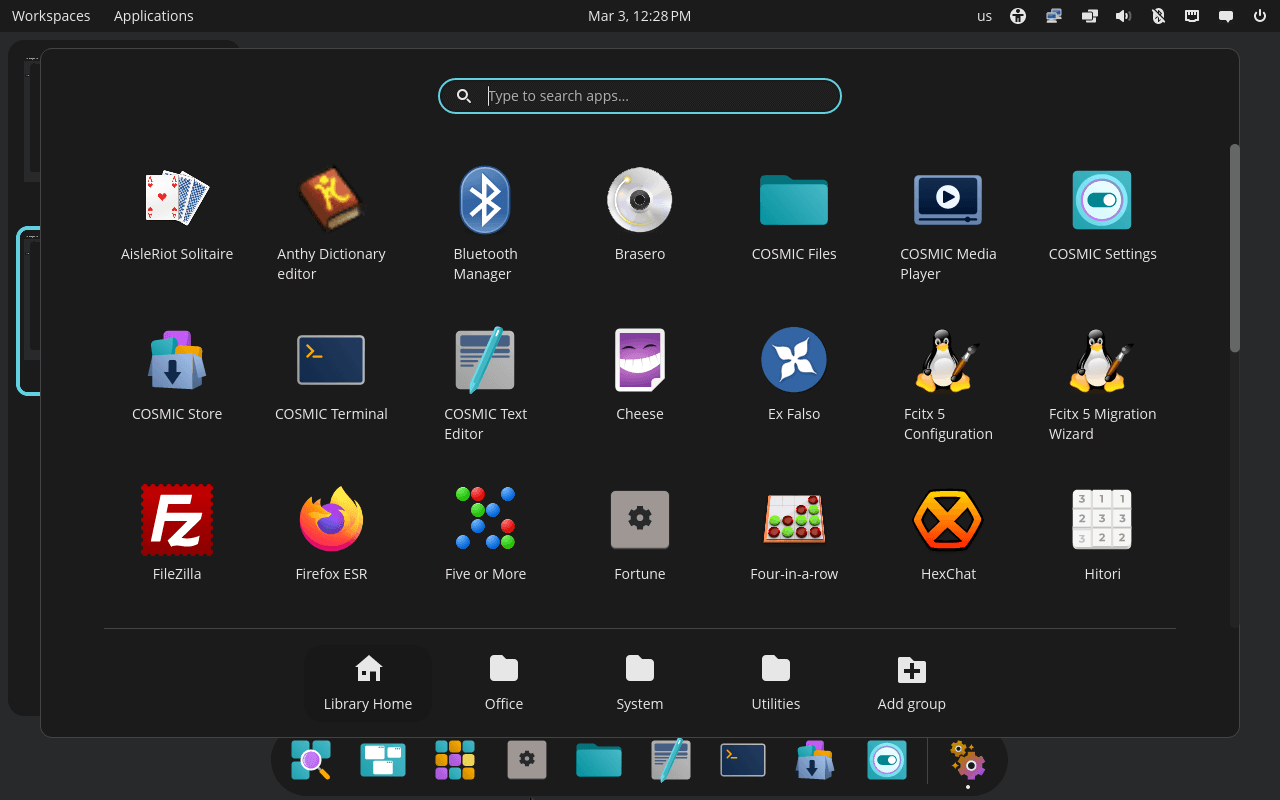Click the apps search field

click(x=640, y=96)
